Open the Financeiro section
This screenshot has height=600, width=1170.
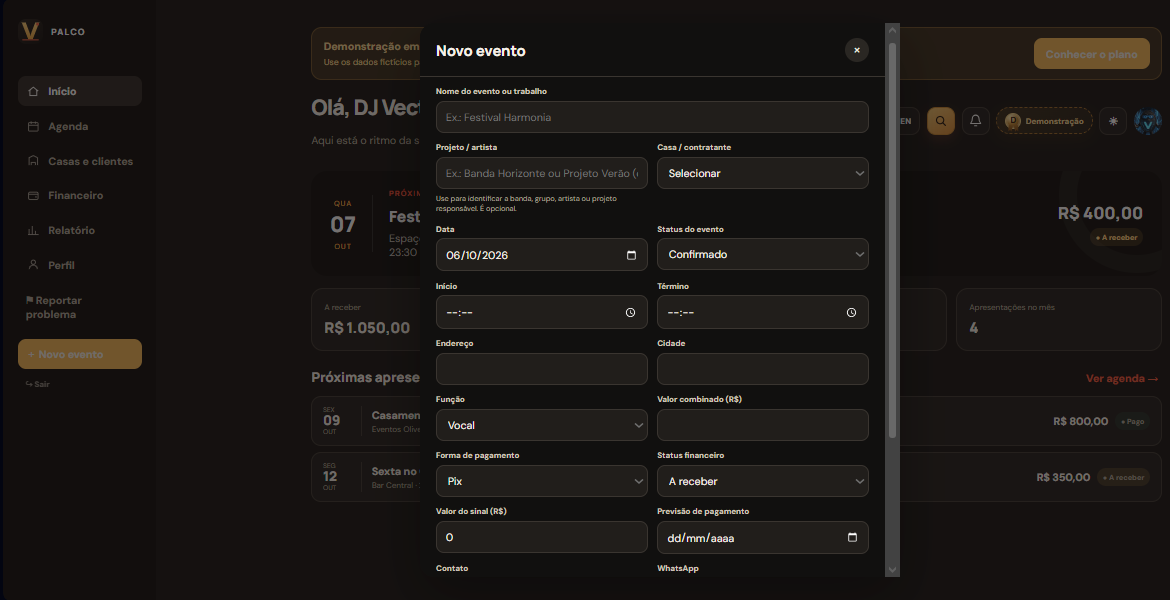[x=80, y=196]
